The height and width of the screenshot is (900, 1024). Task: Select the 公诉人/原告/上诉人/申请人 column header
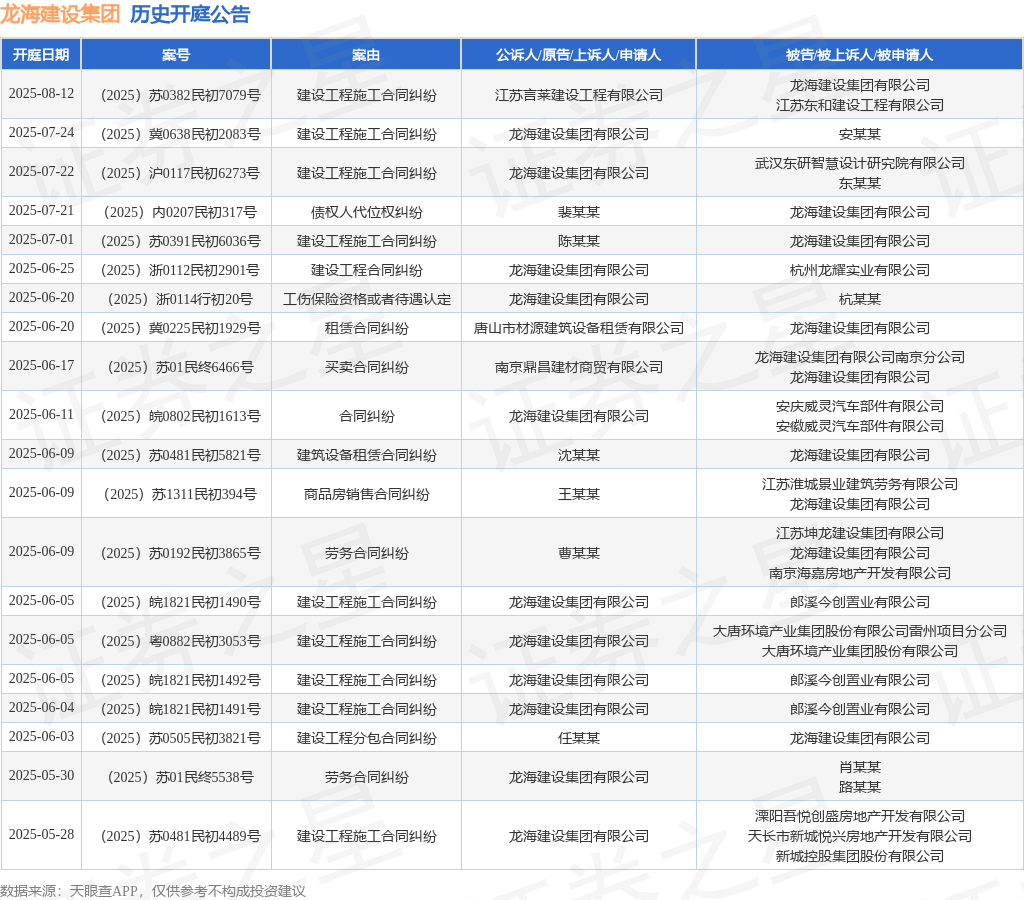579,55
